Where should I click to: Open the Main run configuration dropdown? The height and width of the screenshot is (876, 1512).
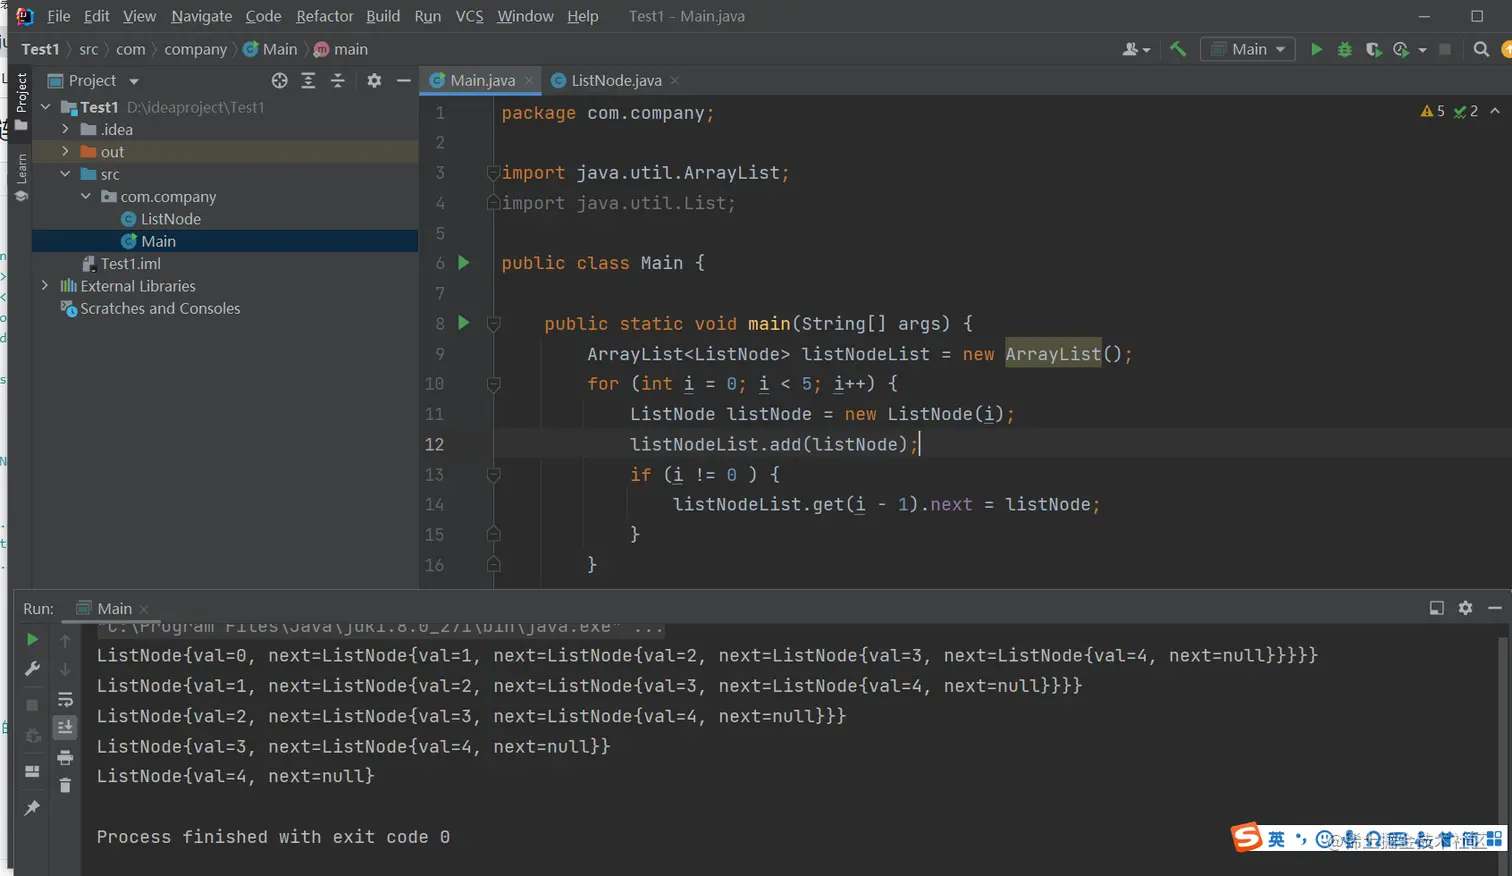click(x=1248, y=49)
